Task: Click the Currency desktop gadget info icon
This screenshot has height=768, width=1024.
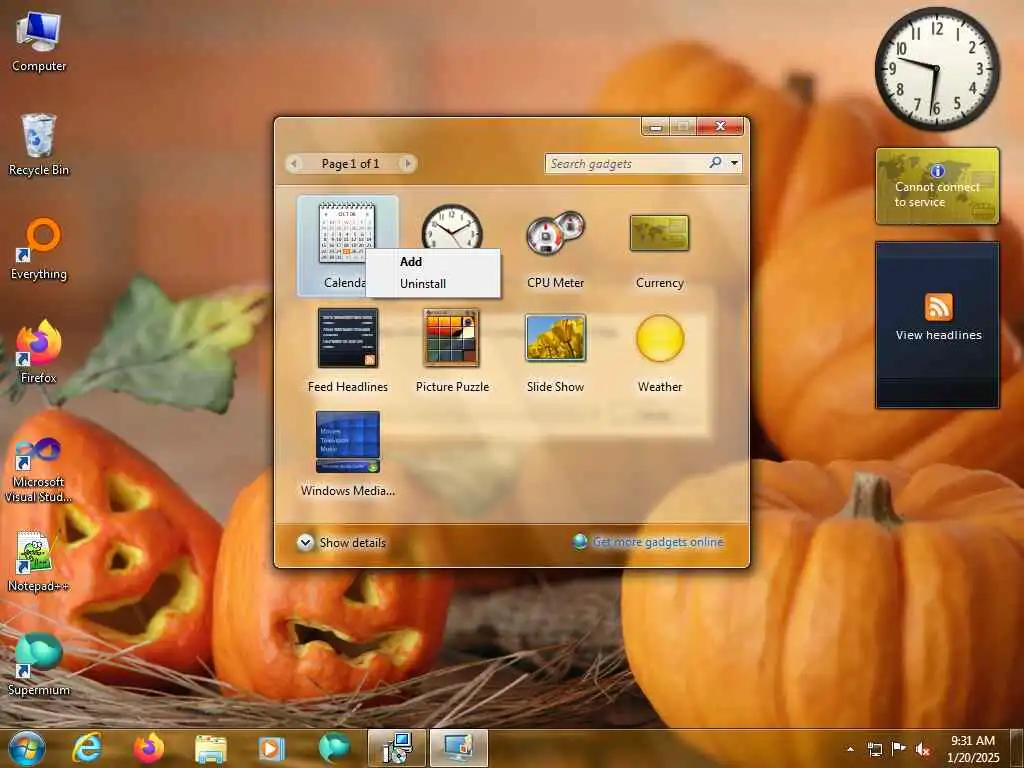Action: point(938,170)
